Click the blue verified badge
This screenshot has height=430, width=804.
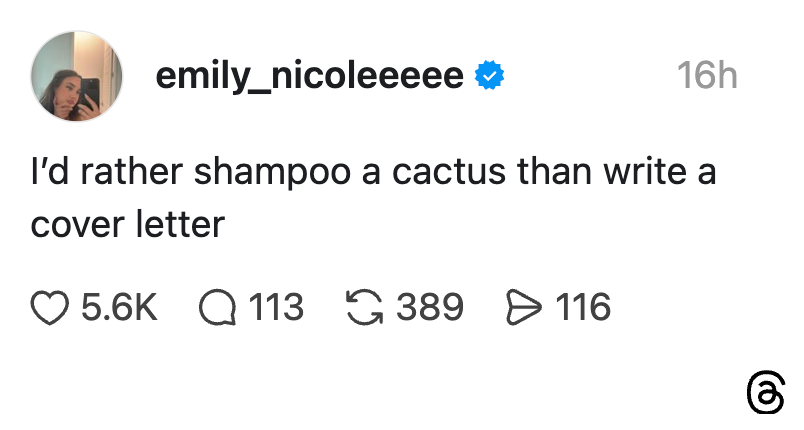(489, 76)
